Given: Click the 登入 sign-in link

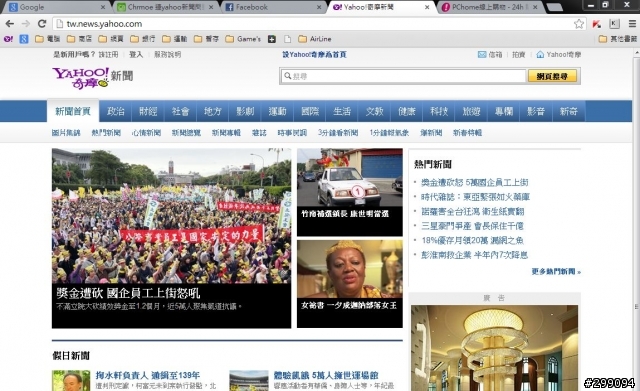Looking at the screenshot, I should (136, 54).
